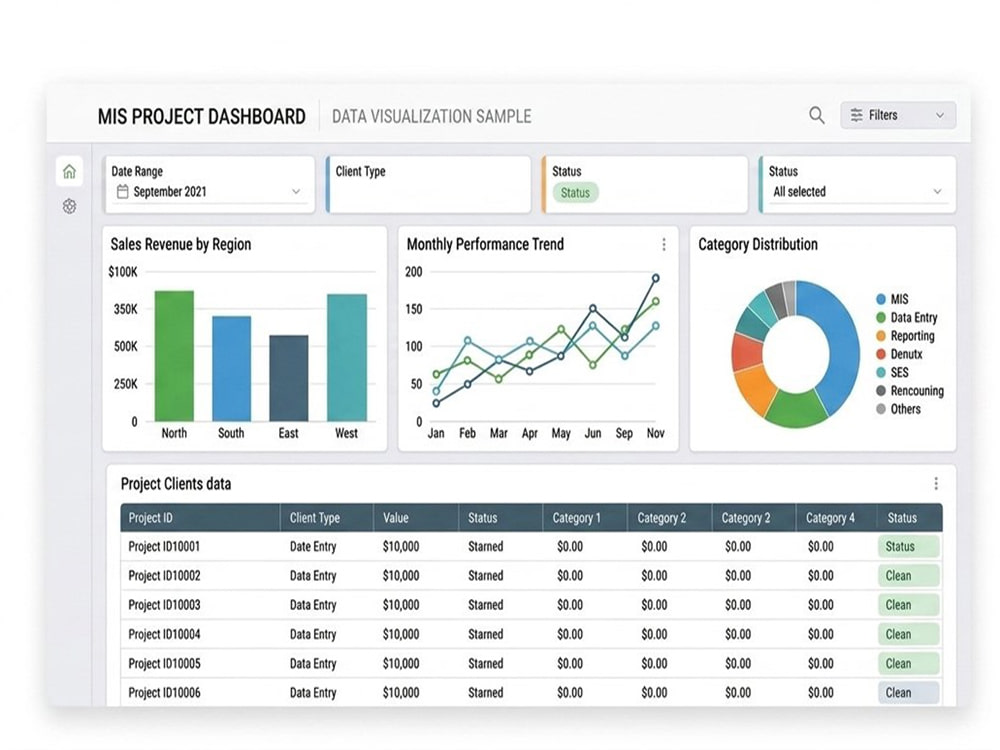Expand the All selected status dropdown
The width and height of the screenshot is (1000, 750).
[x=857, y=192]
